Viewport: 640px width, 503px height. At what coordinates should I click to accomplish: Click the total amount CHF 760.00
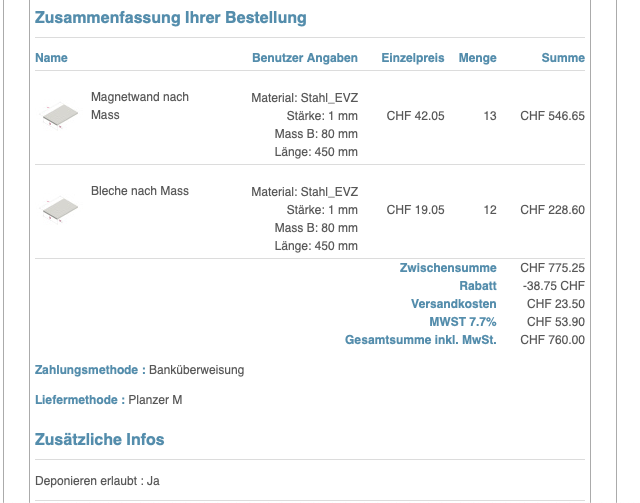coord(552,340)
